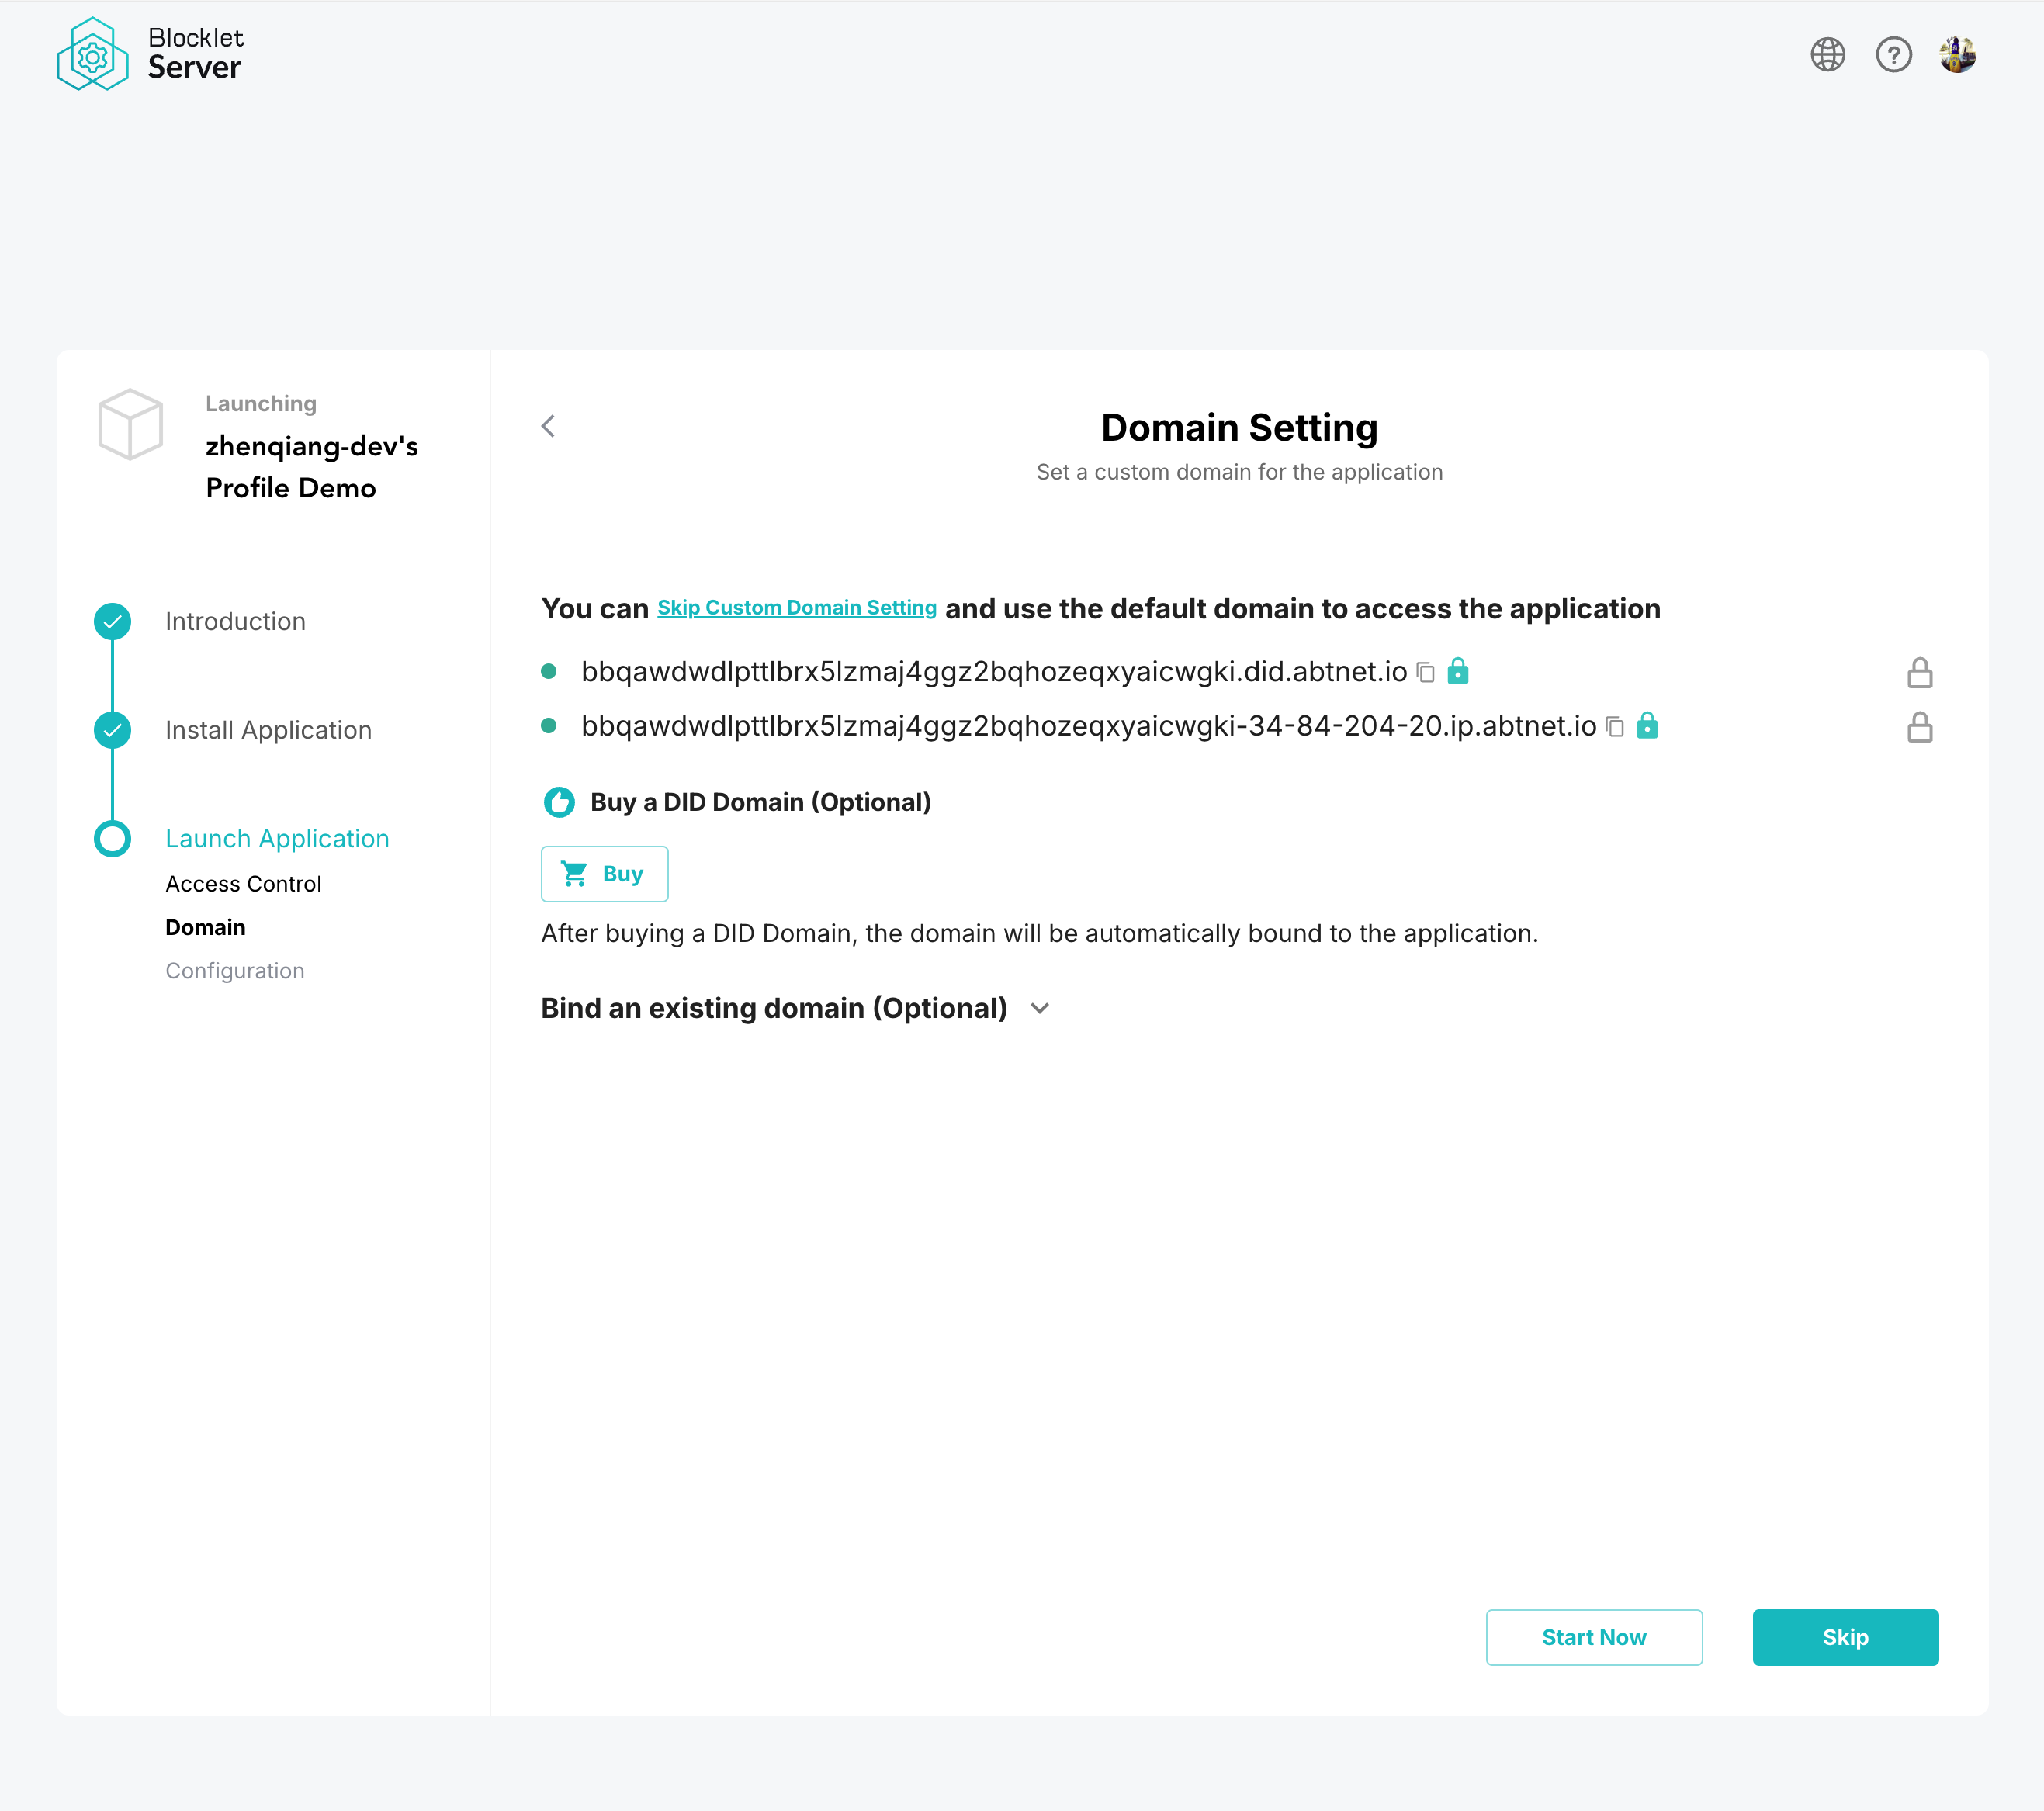This screenshot has width=2044, height=1811.
Task: Click green lock next to did.abtnet.io domain
Action: [1458, 671]
